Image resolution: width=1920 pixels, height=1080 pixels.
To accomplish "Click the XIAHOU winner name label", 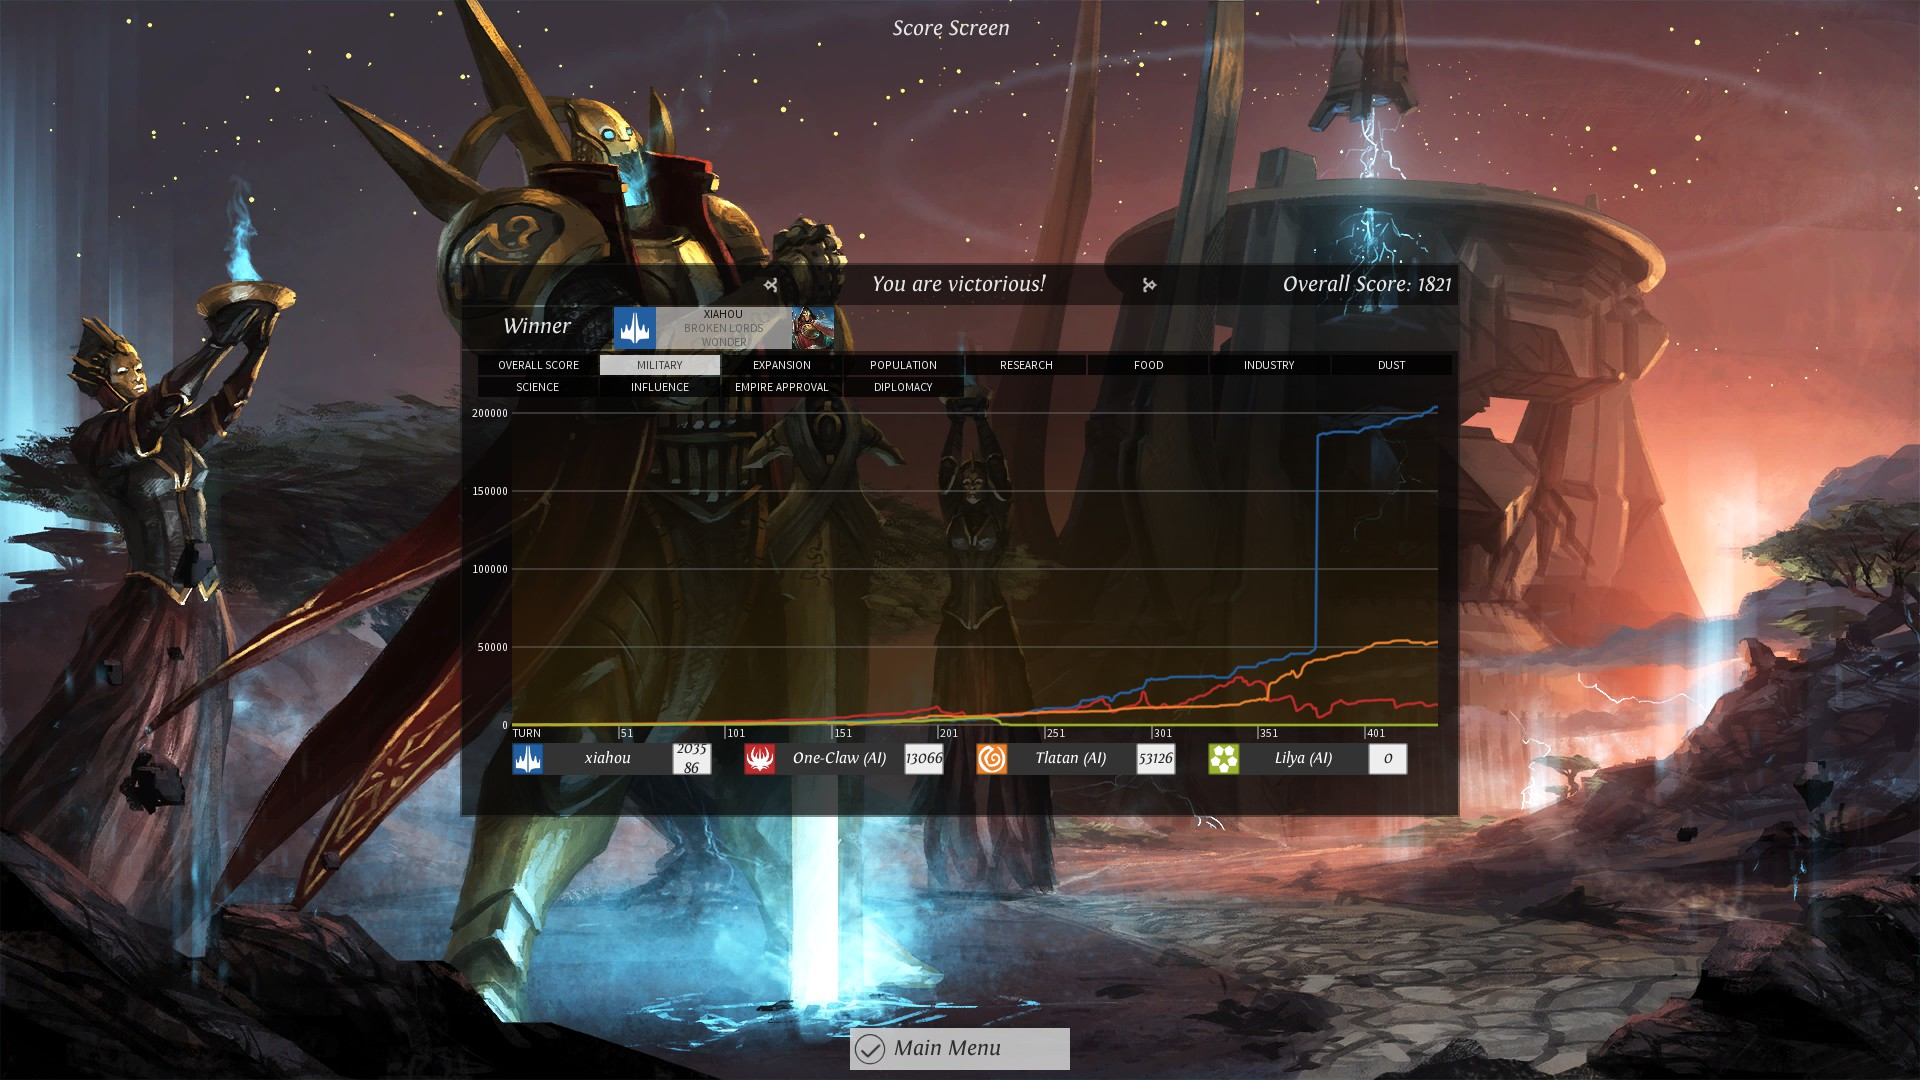I will click(x=723, y=314).
